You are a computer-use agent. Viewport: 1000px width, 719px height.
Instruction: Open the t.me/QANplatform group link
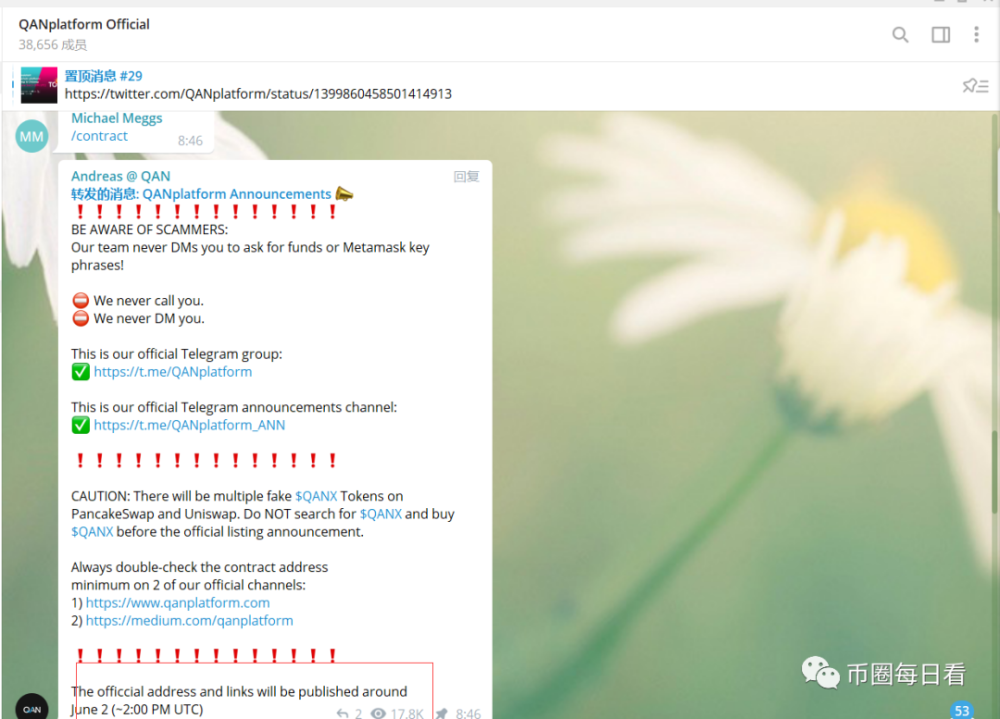(x=173, y=372)
